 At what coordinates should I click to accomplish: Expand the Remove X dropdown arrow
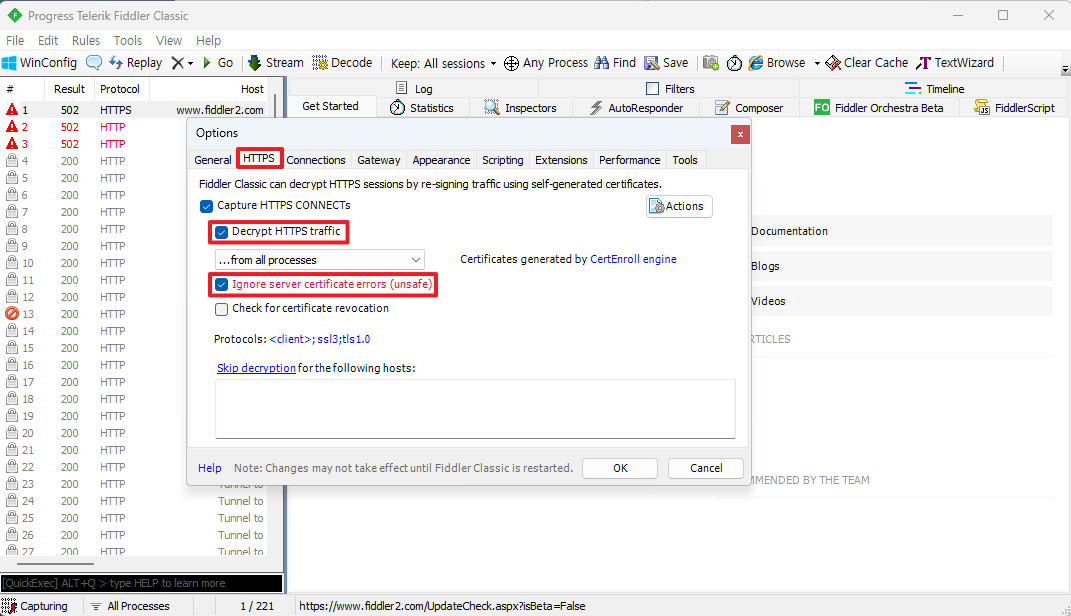coord(190,64)
